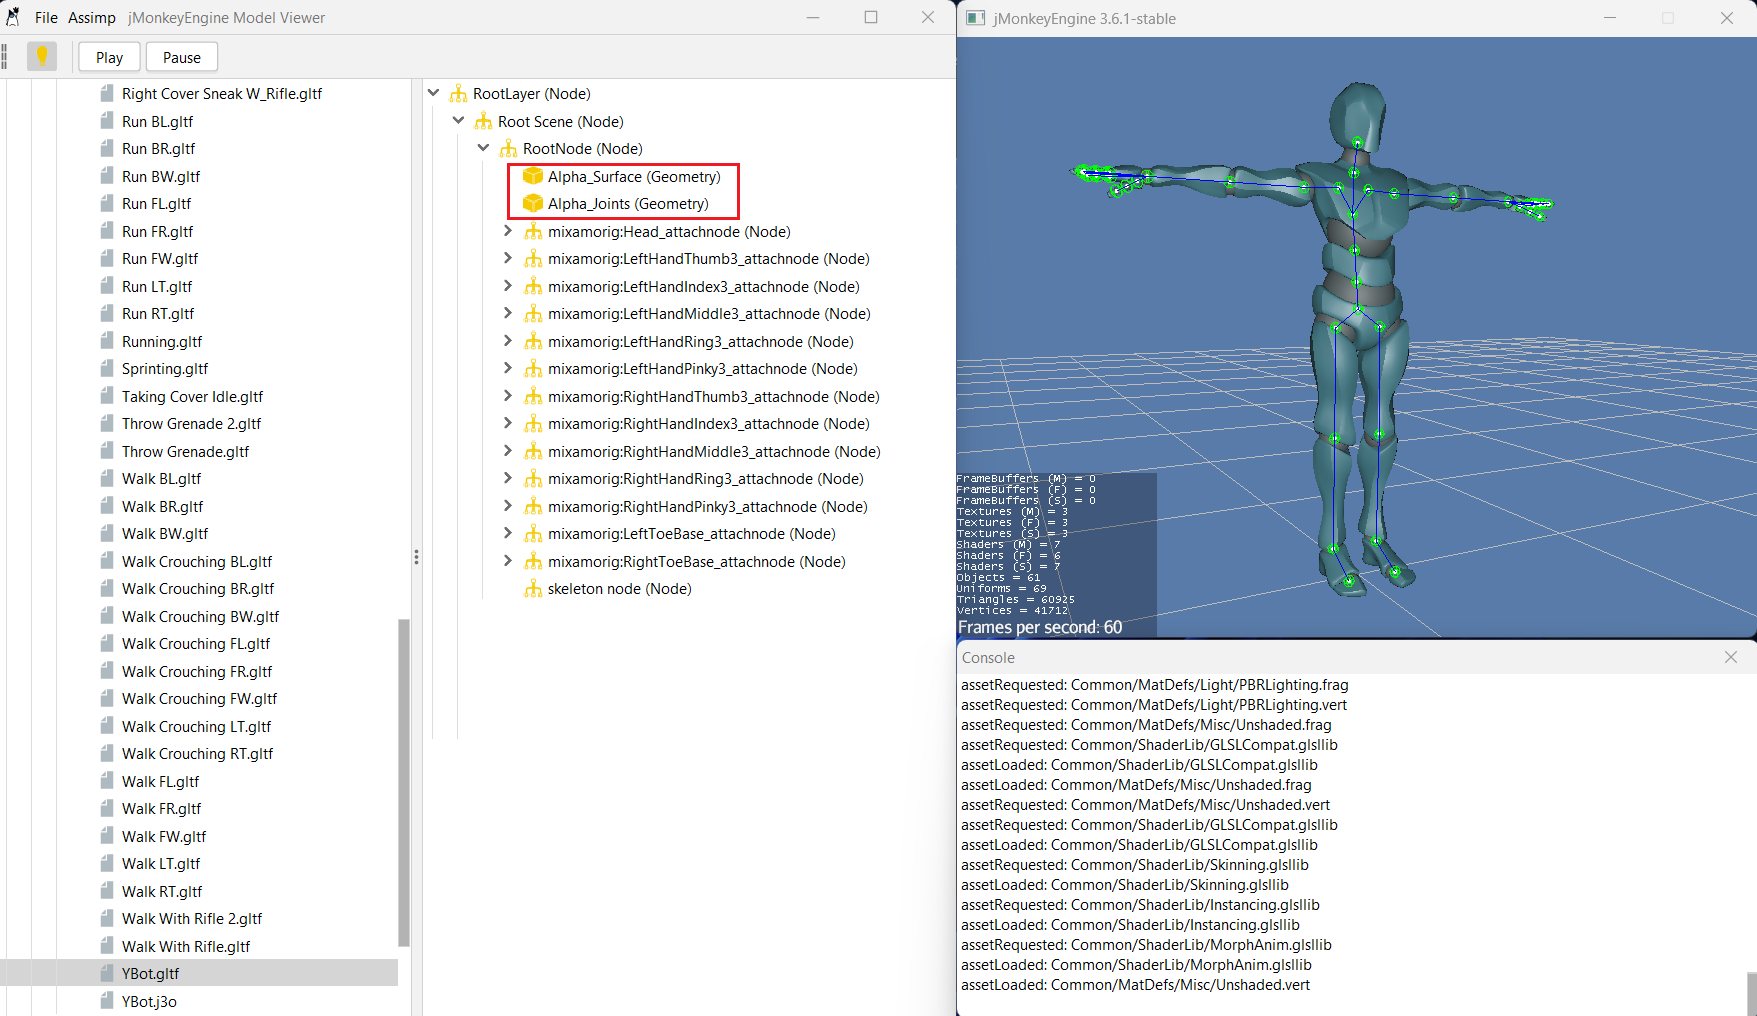The height and width of the screenshot is (1016, 1757).
Task: Expand mixamorig:LeftToeBase_attachnode
Action: tap(508, 533)
